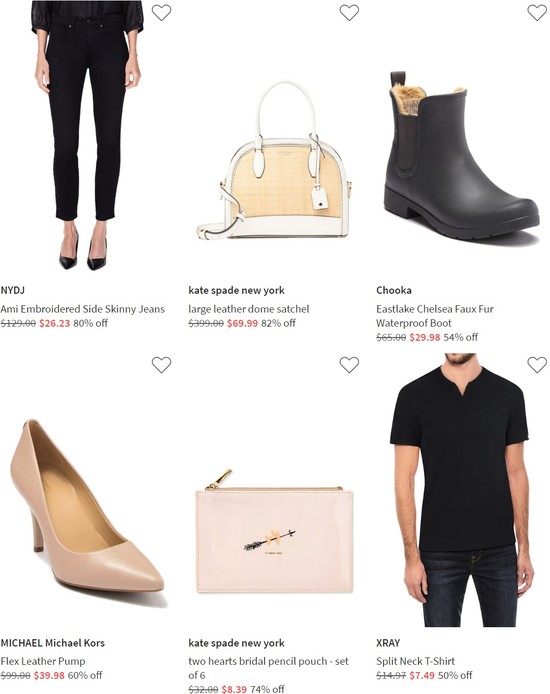This screenshot has height=694, width=550.
Task: Open Eastlake Chelsea Faux Fur Waterproof Boot
Action: tap(435, 316)
